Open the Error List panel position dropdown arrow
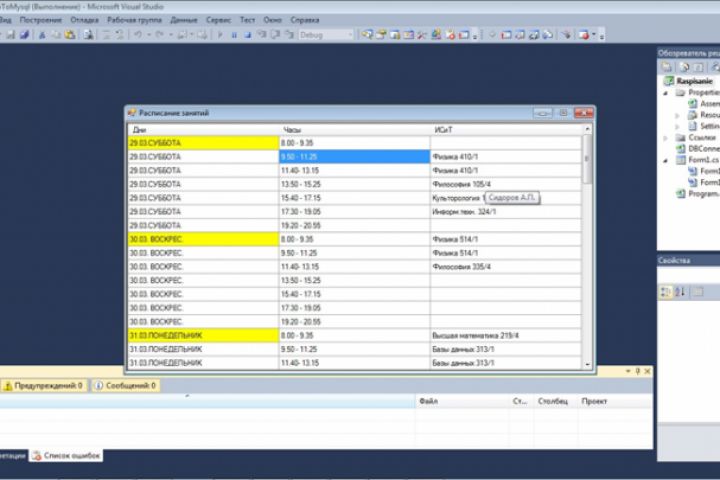720x480 pixels. [x=628, y=371]
